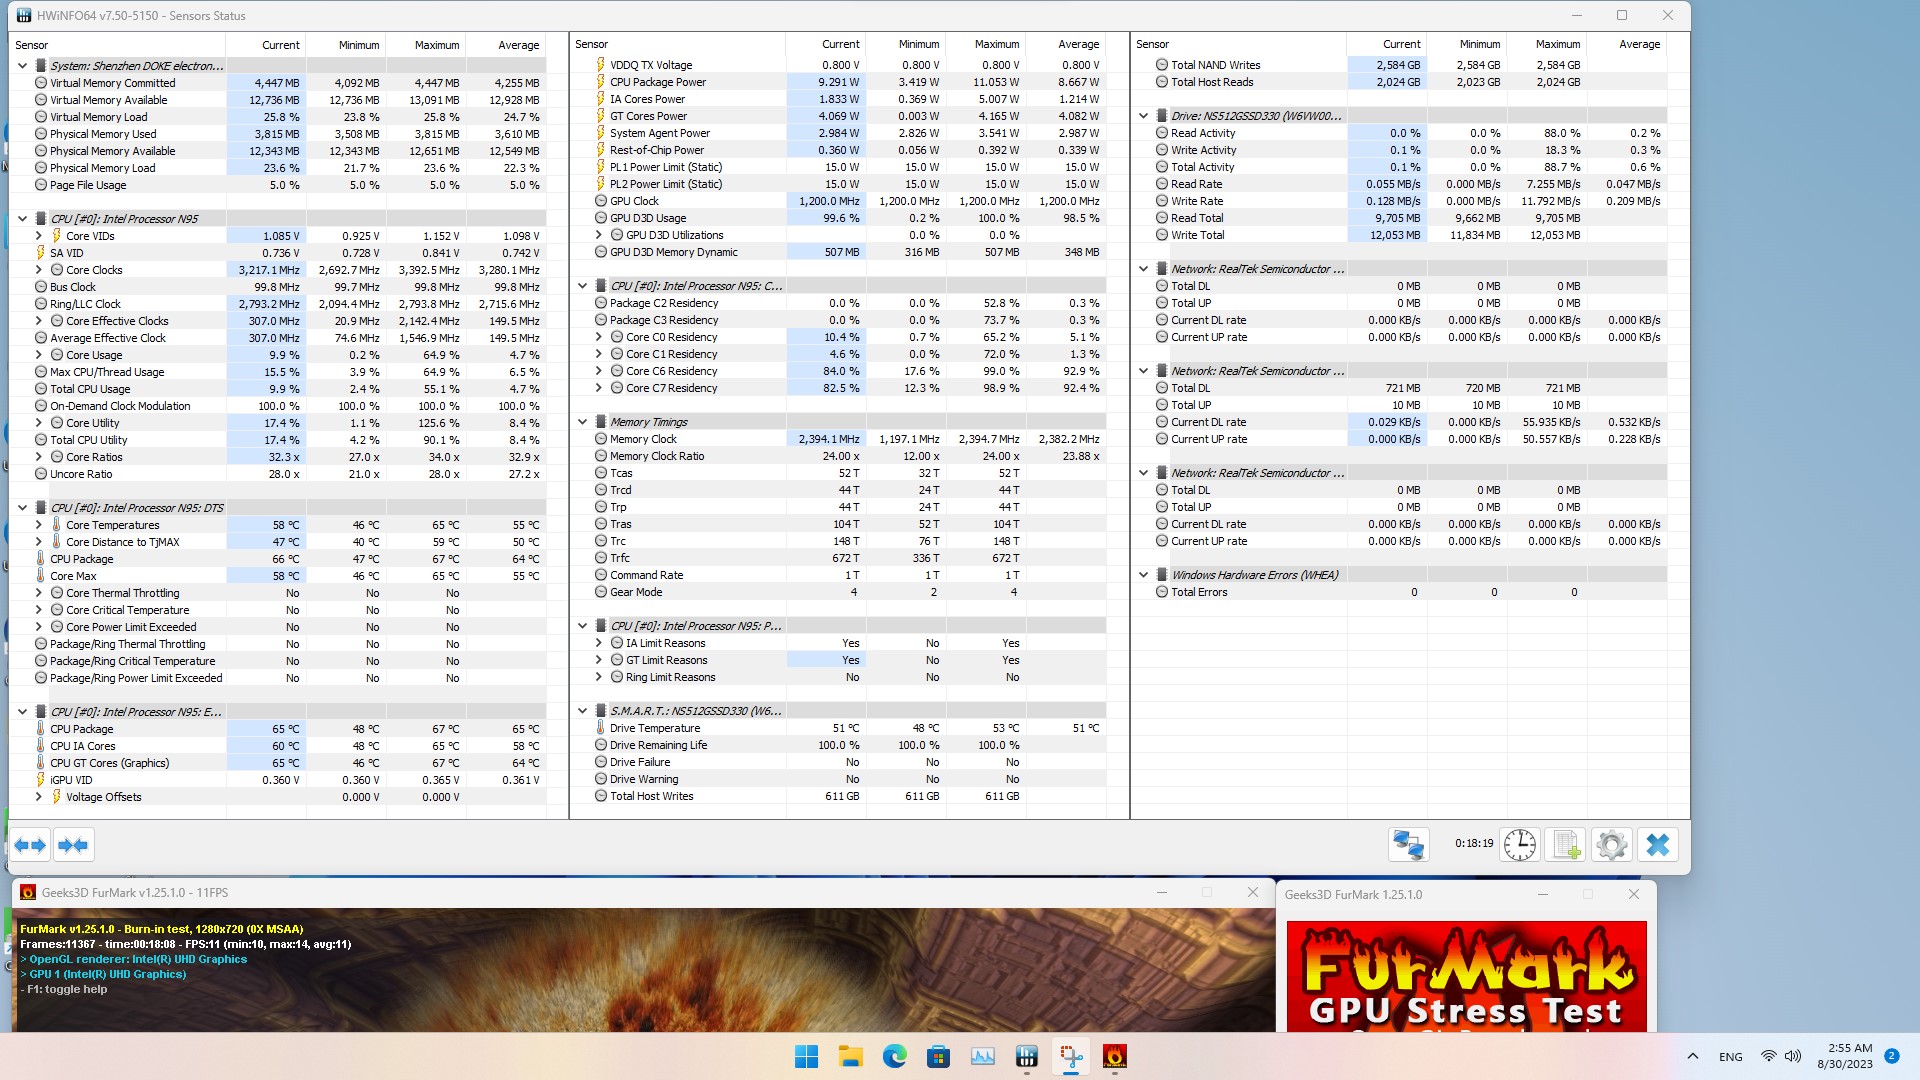Open Microsoft Edge from the taskbar
1920x1080 pixels.
point(894,1056)
